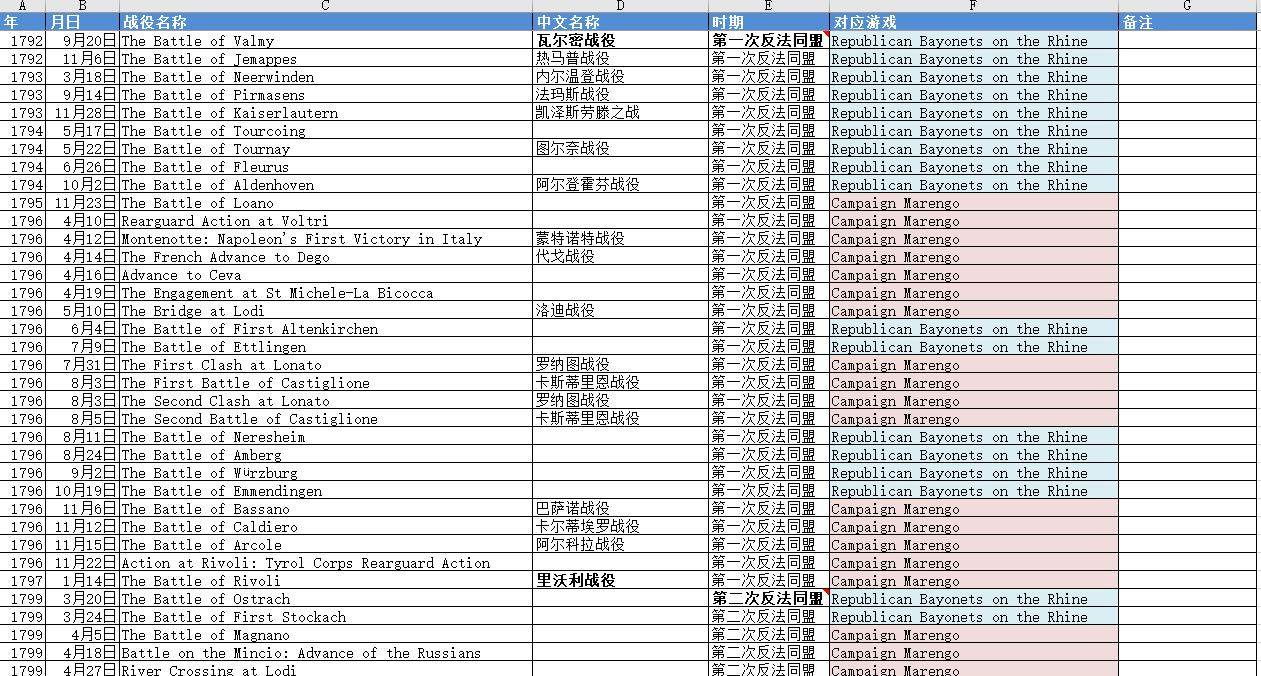1261x676 pixels.
Task: Select column D header
Action: pos(620,6)
